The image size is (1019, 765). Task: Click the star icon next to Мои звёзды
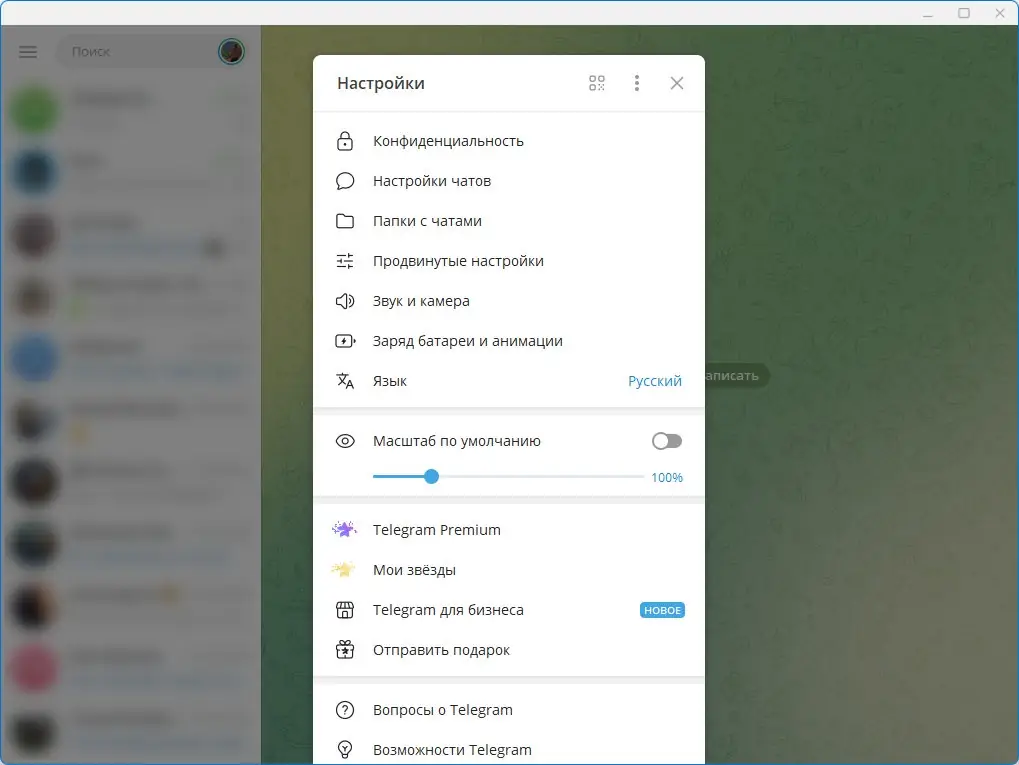[x=345, y=569]
